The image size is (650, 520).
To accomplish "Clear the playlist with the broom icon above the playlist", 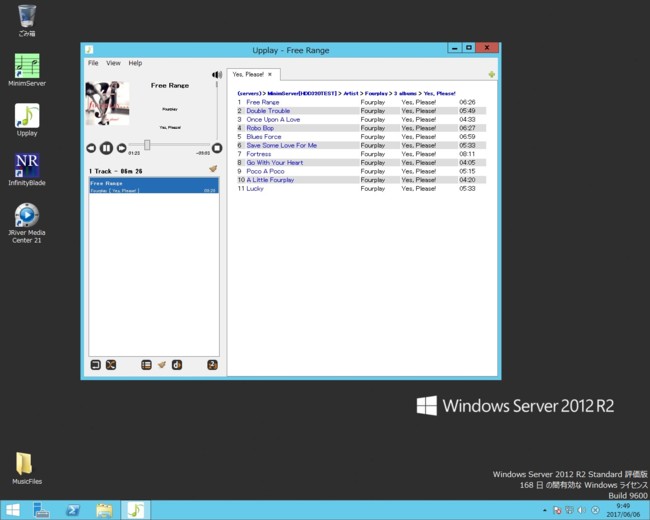I will tap(213, 169).
